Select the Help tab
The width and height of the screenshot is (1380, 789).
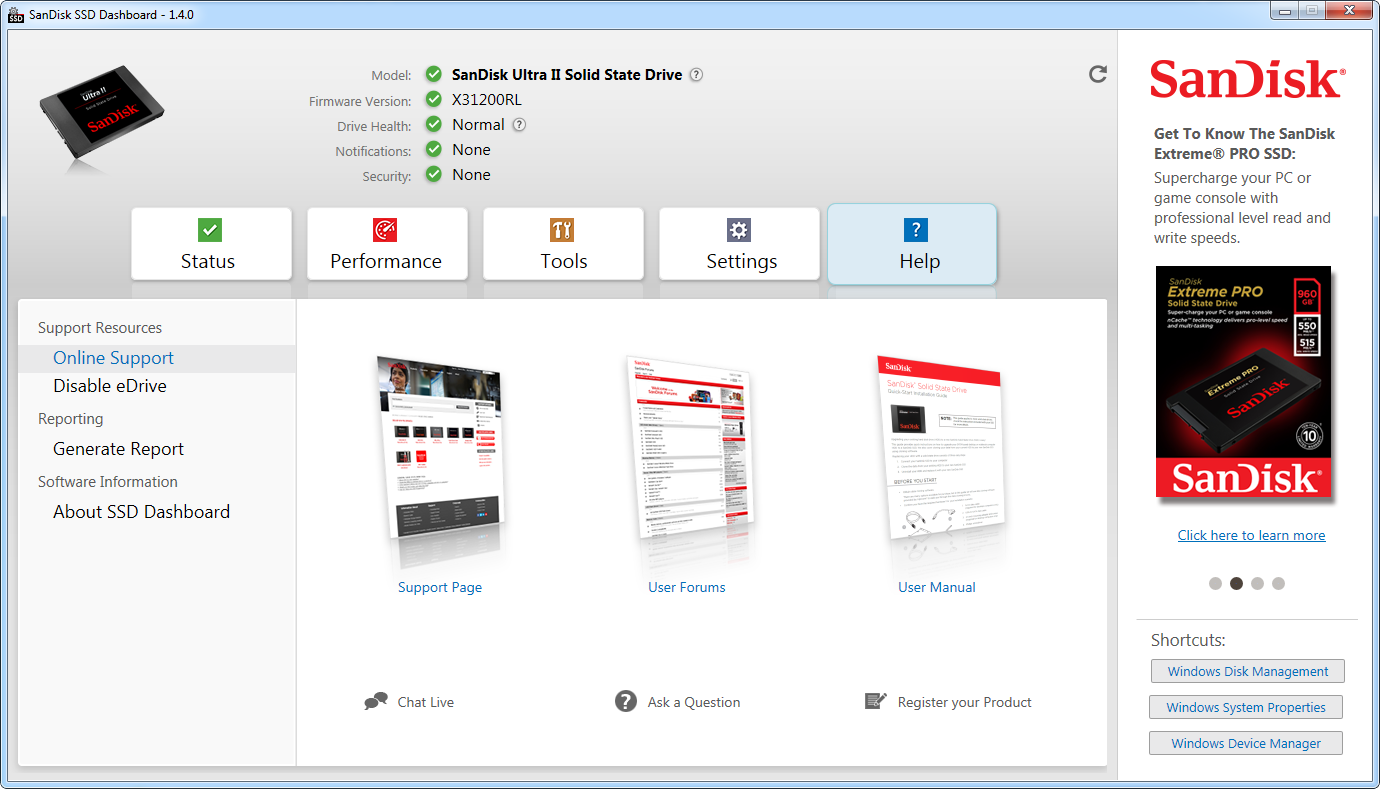pos(912,244)
